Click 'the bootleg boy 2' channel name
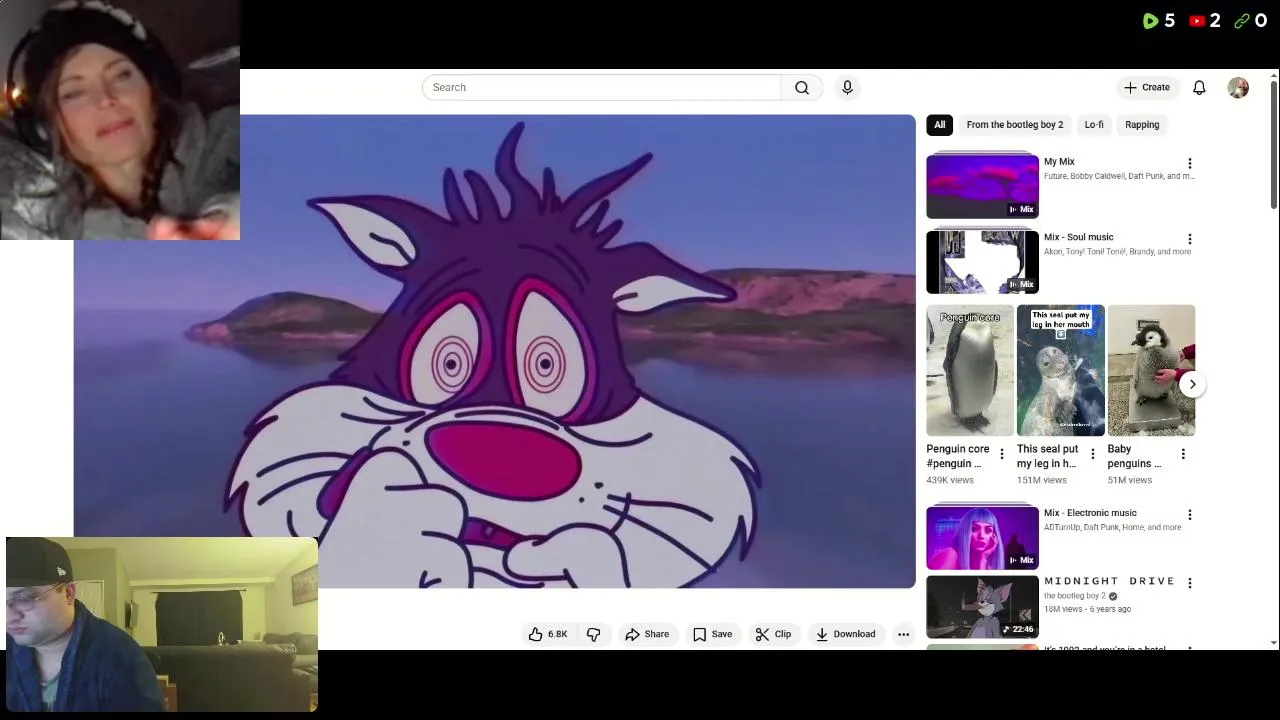This screenshot has height=720, width=1280. point(1075,596)
